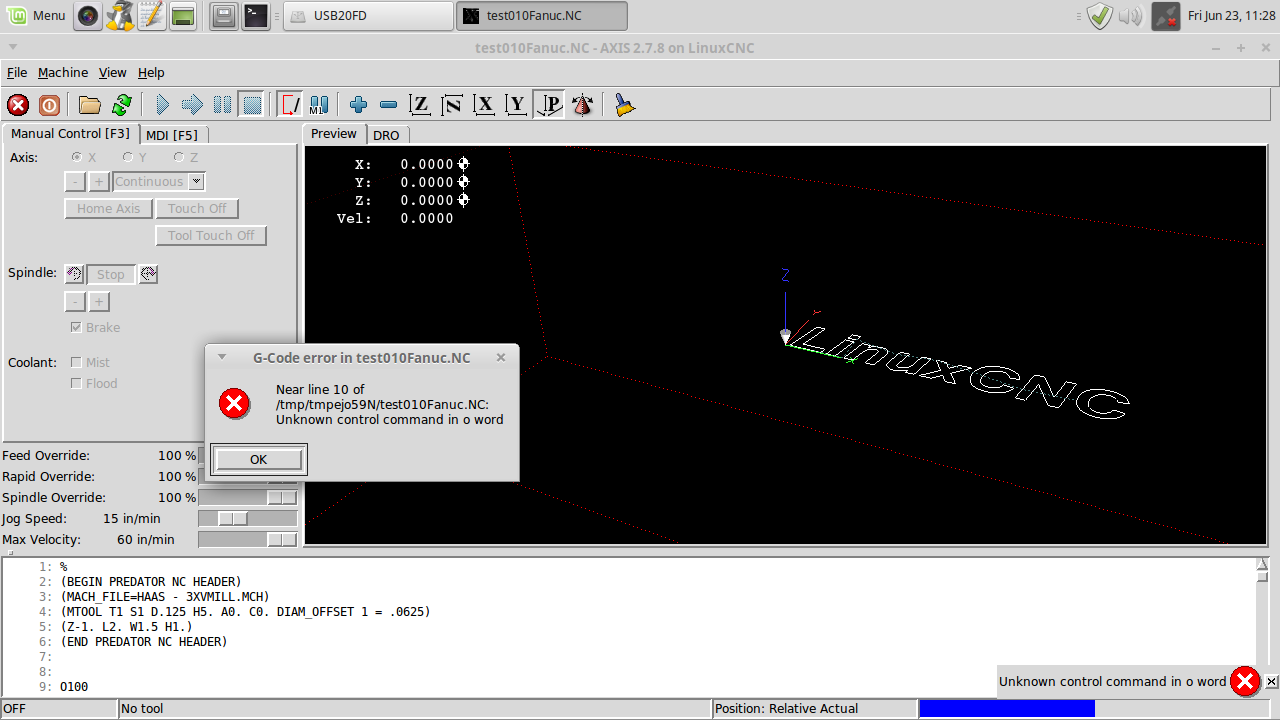Viewport: 1280px width, 720px height.
Task: Zoom in with the blue plus icon
Action: 359,105
